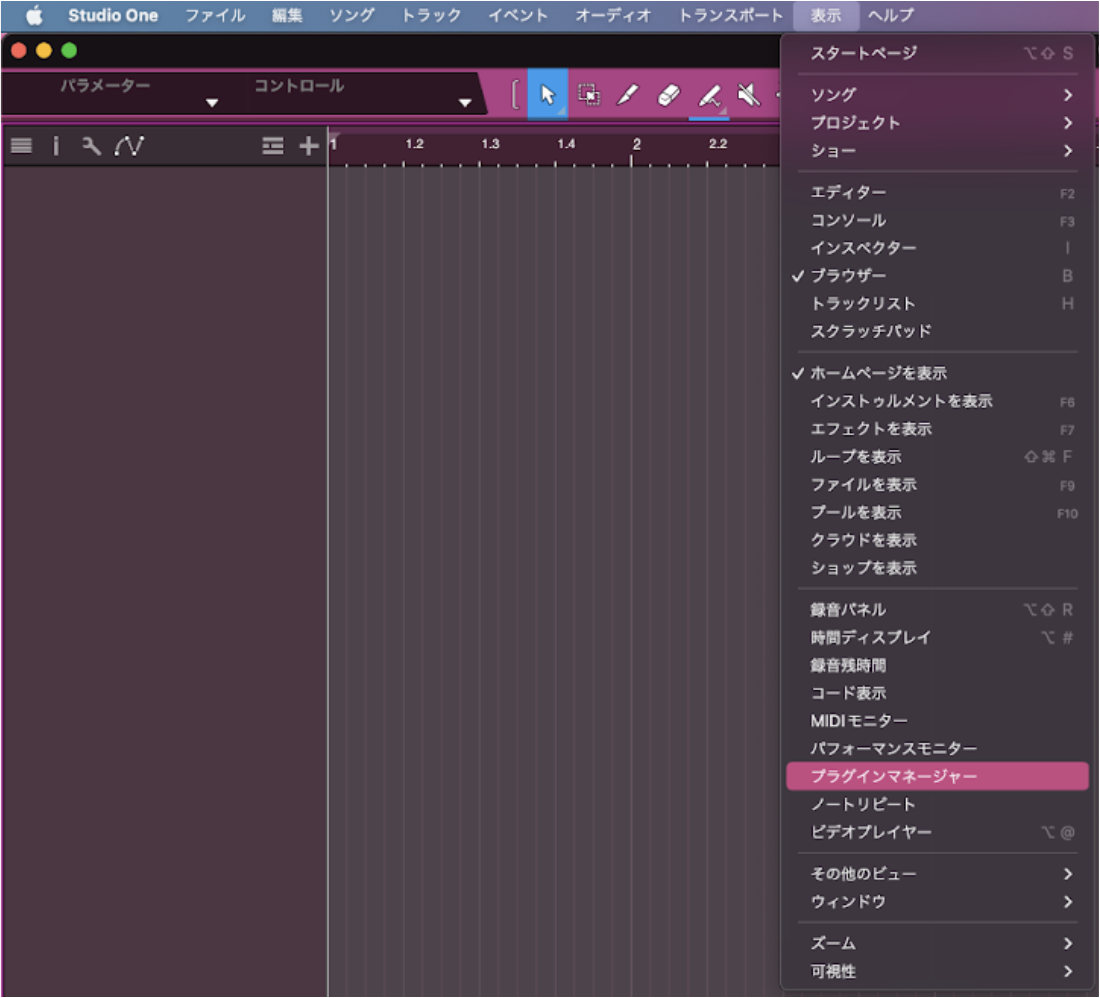Choose ファイルを表示 menu item
This screenshot has width=1100, height=998.
click(937, 485)
